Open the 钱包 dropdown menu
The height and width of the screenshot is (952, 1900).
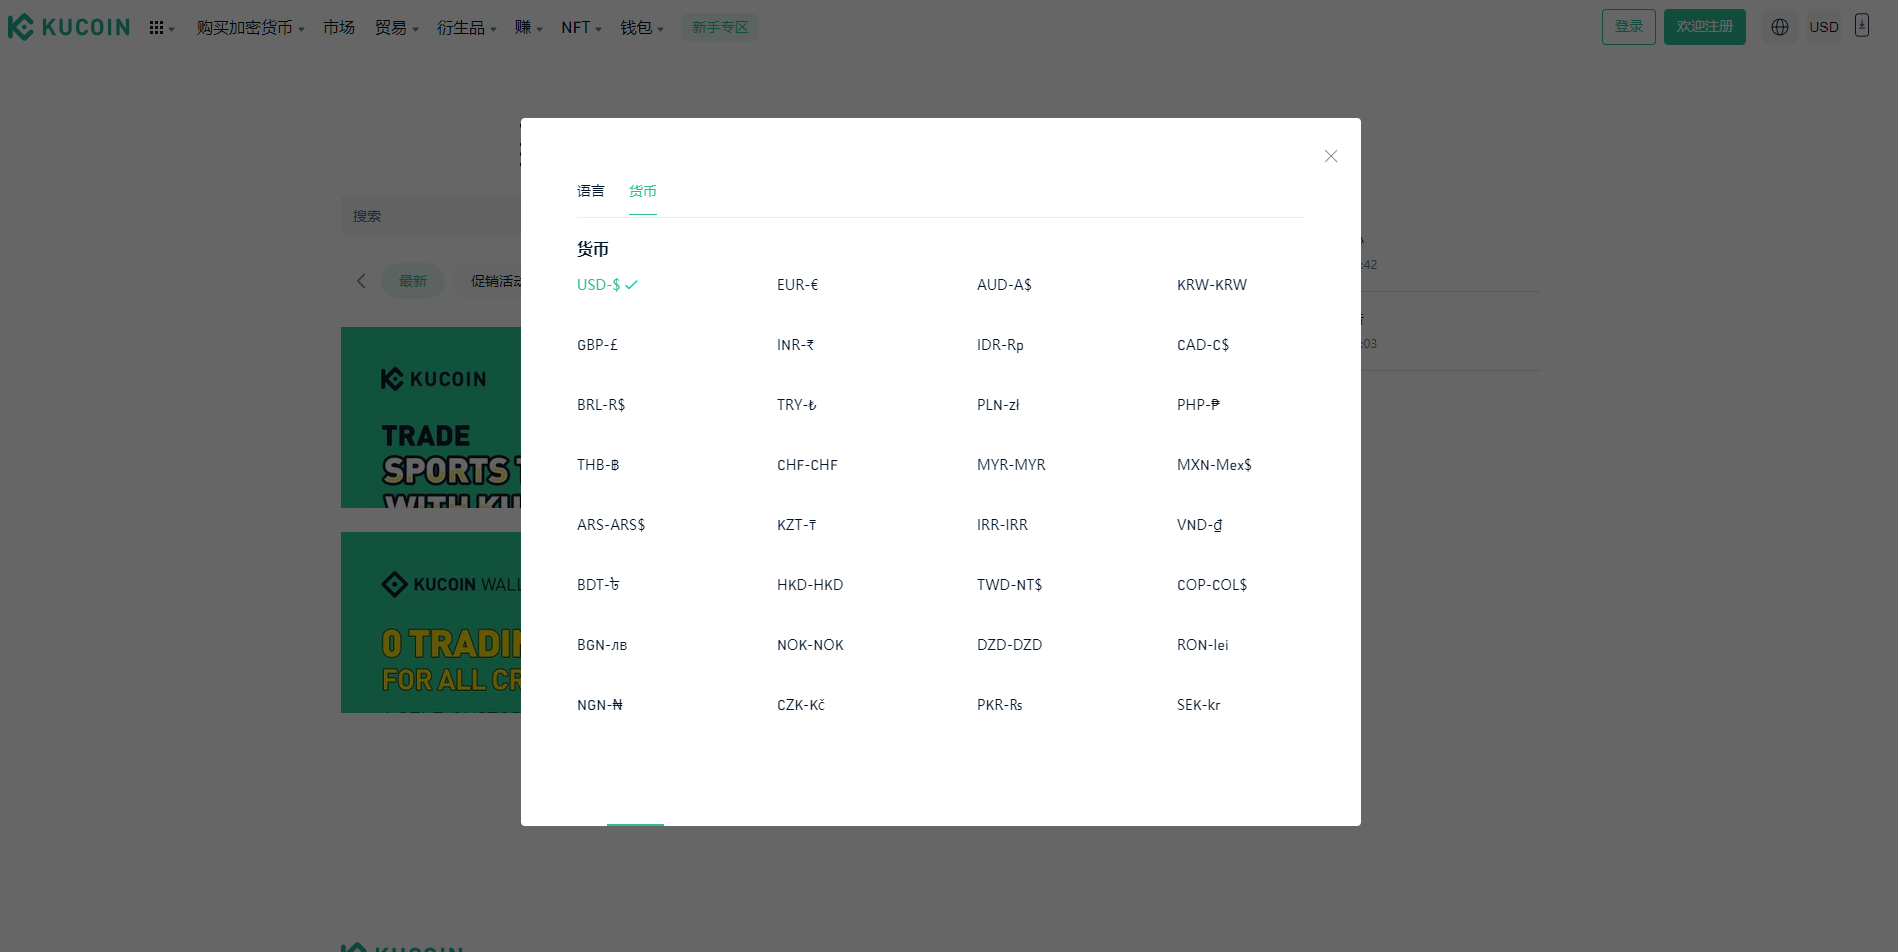(641, 28)
